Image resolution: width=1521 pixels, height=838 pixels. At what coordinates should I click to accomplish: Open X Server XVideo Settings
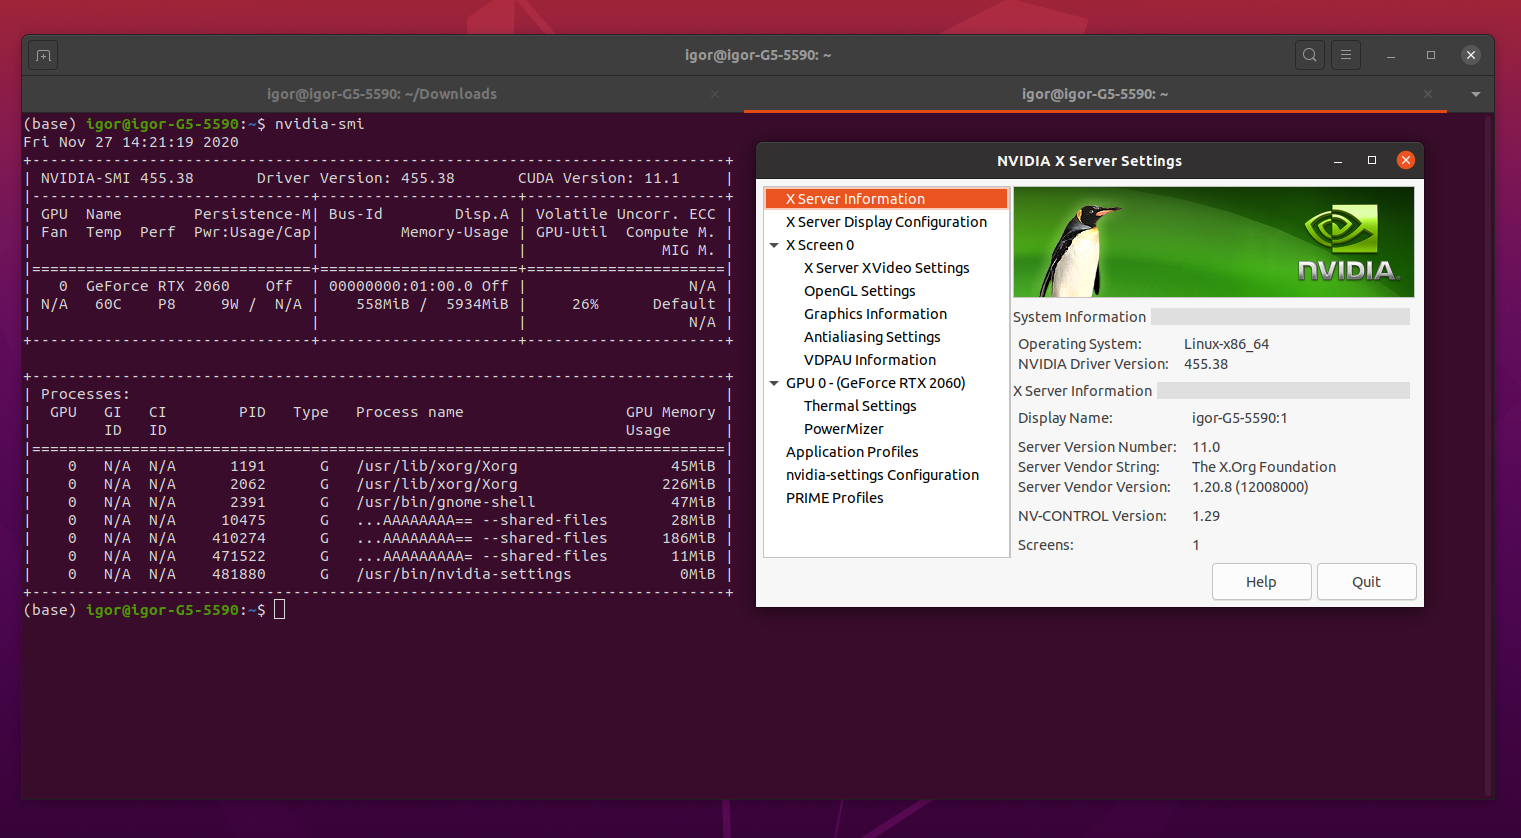pyautogui.click(x=887, y=268)
